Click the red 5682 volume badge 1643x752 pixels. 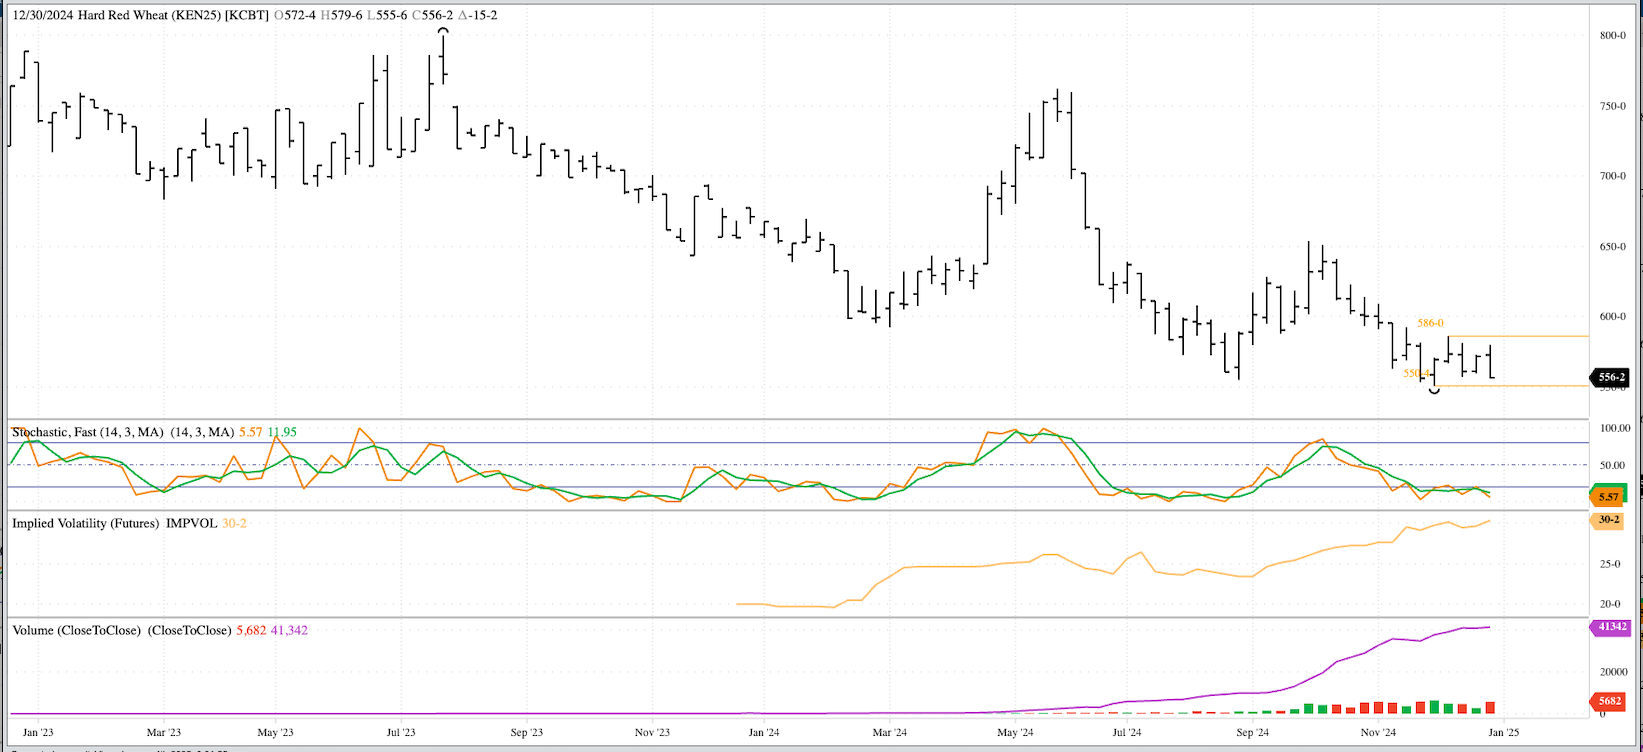1609,701
